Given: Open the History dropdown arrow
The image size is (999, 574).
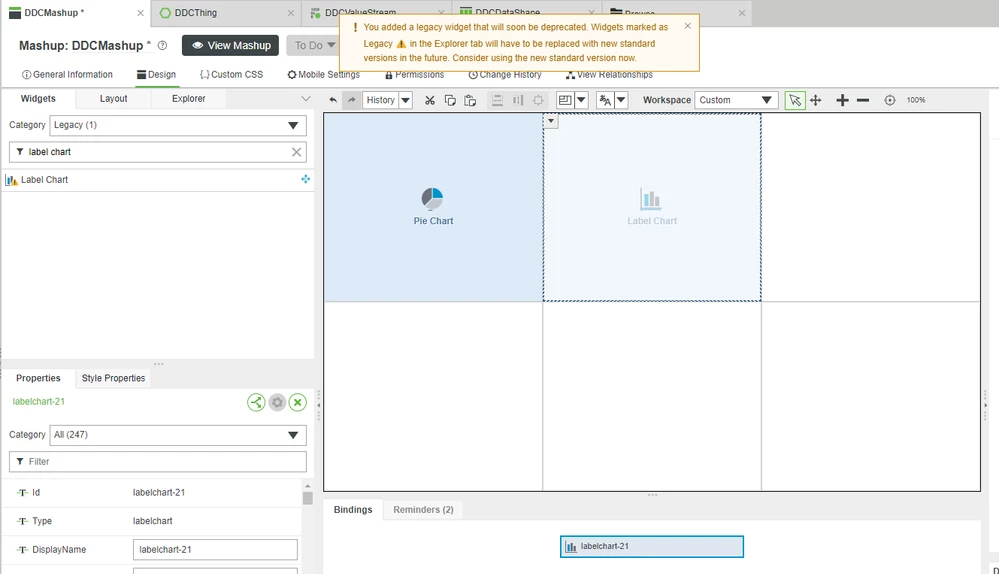Looking at the screenshot, I should click(405, 100).
